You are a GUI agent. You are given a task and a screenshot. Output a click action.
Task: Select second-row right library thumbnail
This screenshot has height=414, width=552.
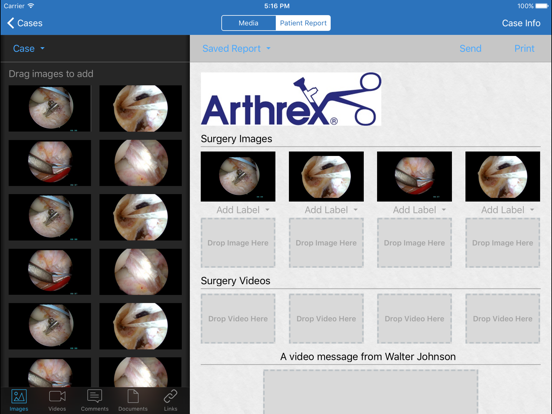(140, 163)
